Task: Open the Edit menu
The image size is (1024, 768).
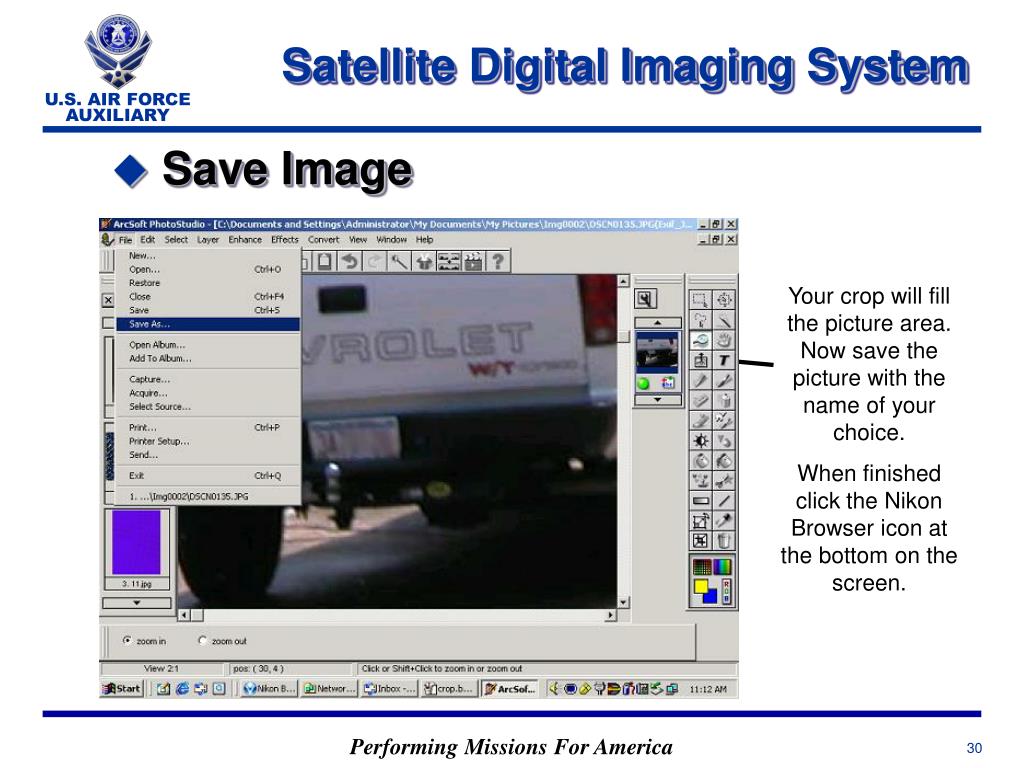Action: tap(148, 240)
